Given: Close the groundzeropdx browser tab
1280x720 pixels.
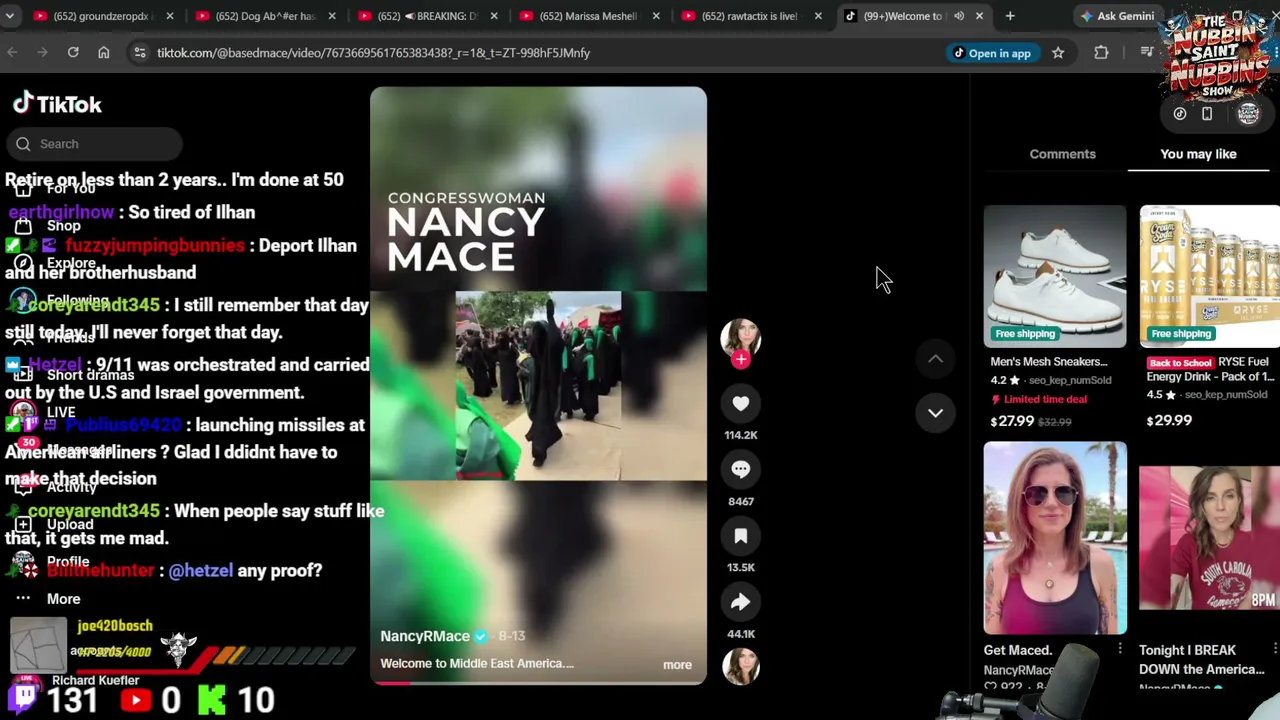Looking at the screenshot, I should pos(169,16).
